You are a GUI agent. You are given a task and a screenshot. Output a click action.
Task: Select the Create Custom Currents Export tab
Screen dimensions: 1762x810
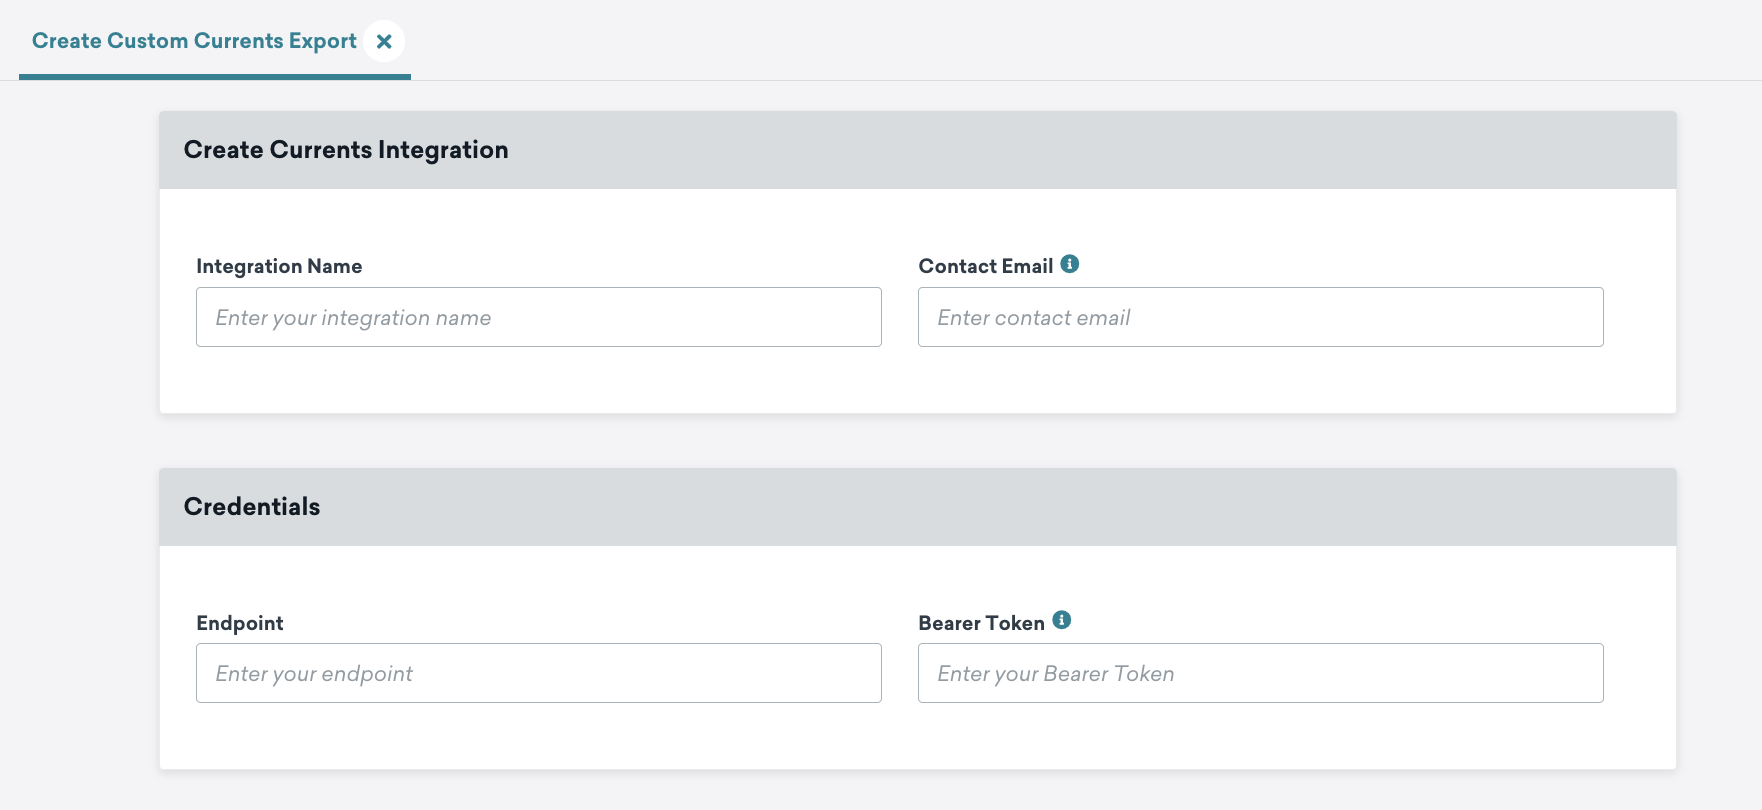point(194,41)
